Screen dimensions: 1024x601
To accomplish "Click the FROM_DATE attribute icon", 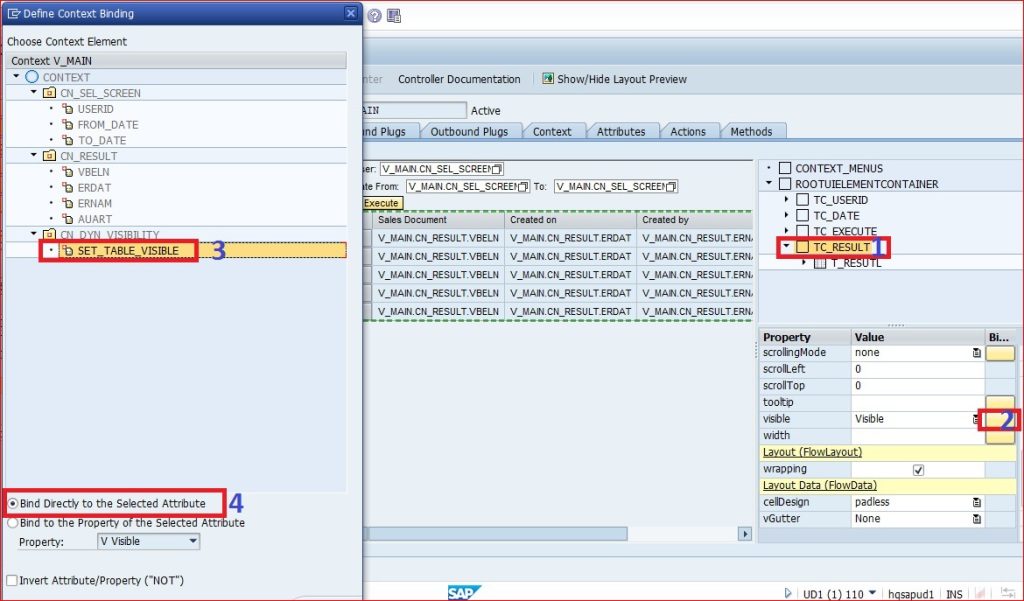I will (x=67, y=125).
